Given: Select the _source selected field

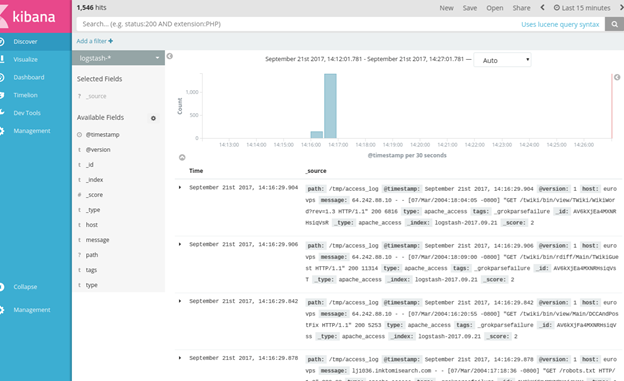Looking at the screenshot, I should [x=96, y=96].
